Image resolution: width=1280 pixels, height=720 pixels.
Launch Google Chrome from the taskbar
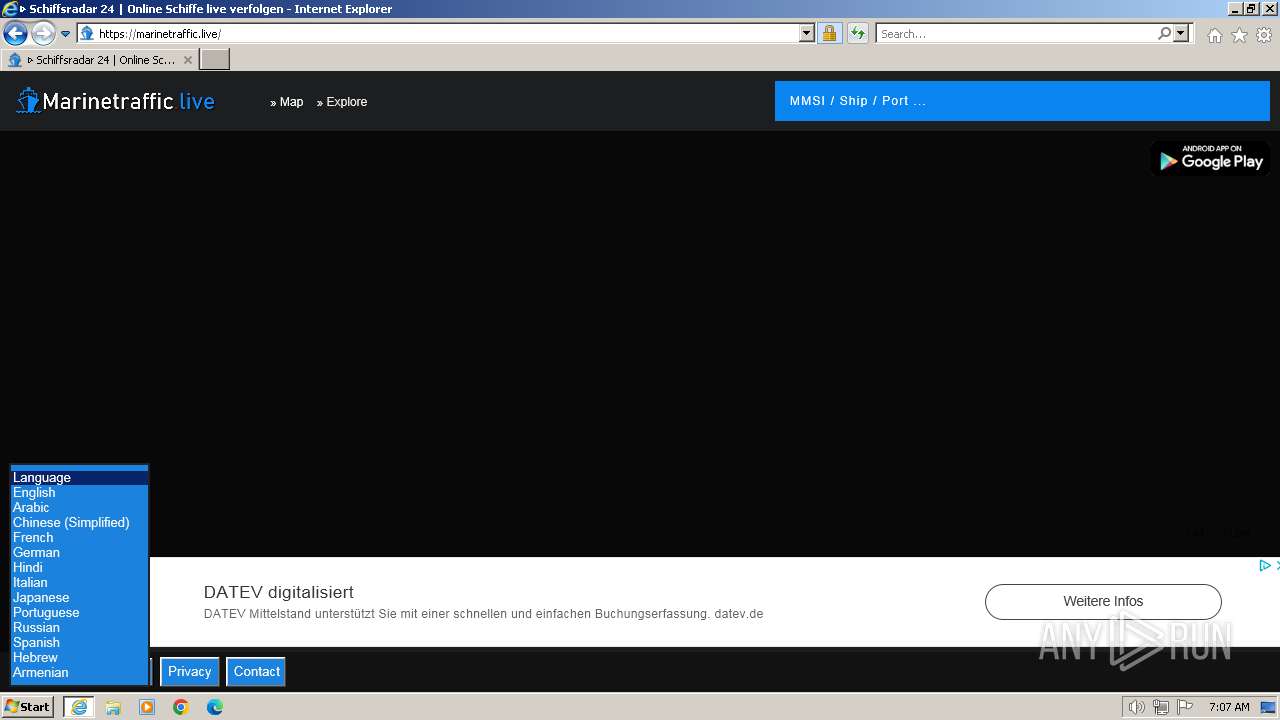(x=181, y=707)
